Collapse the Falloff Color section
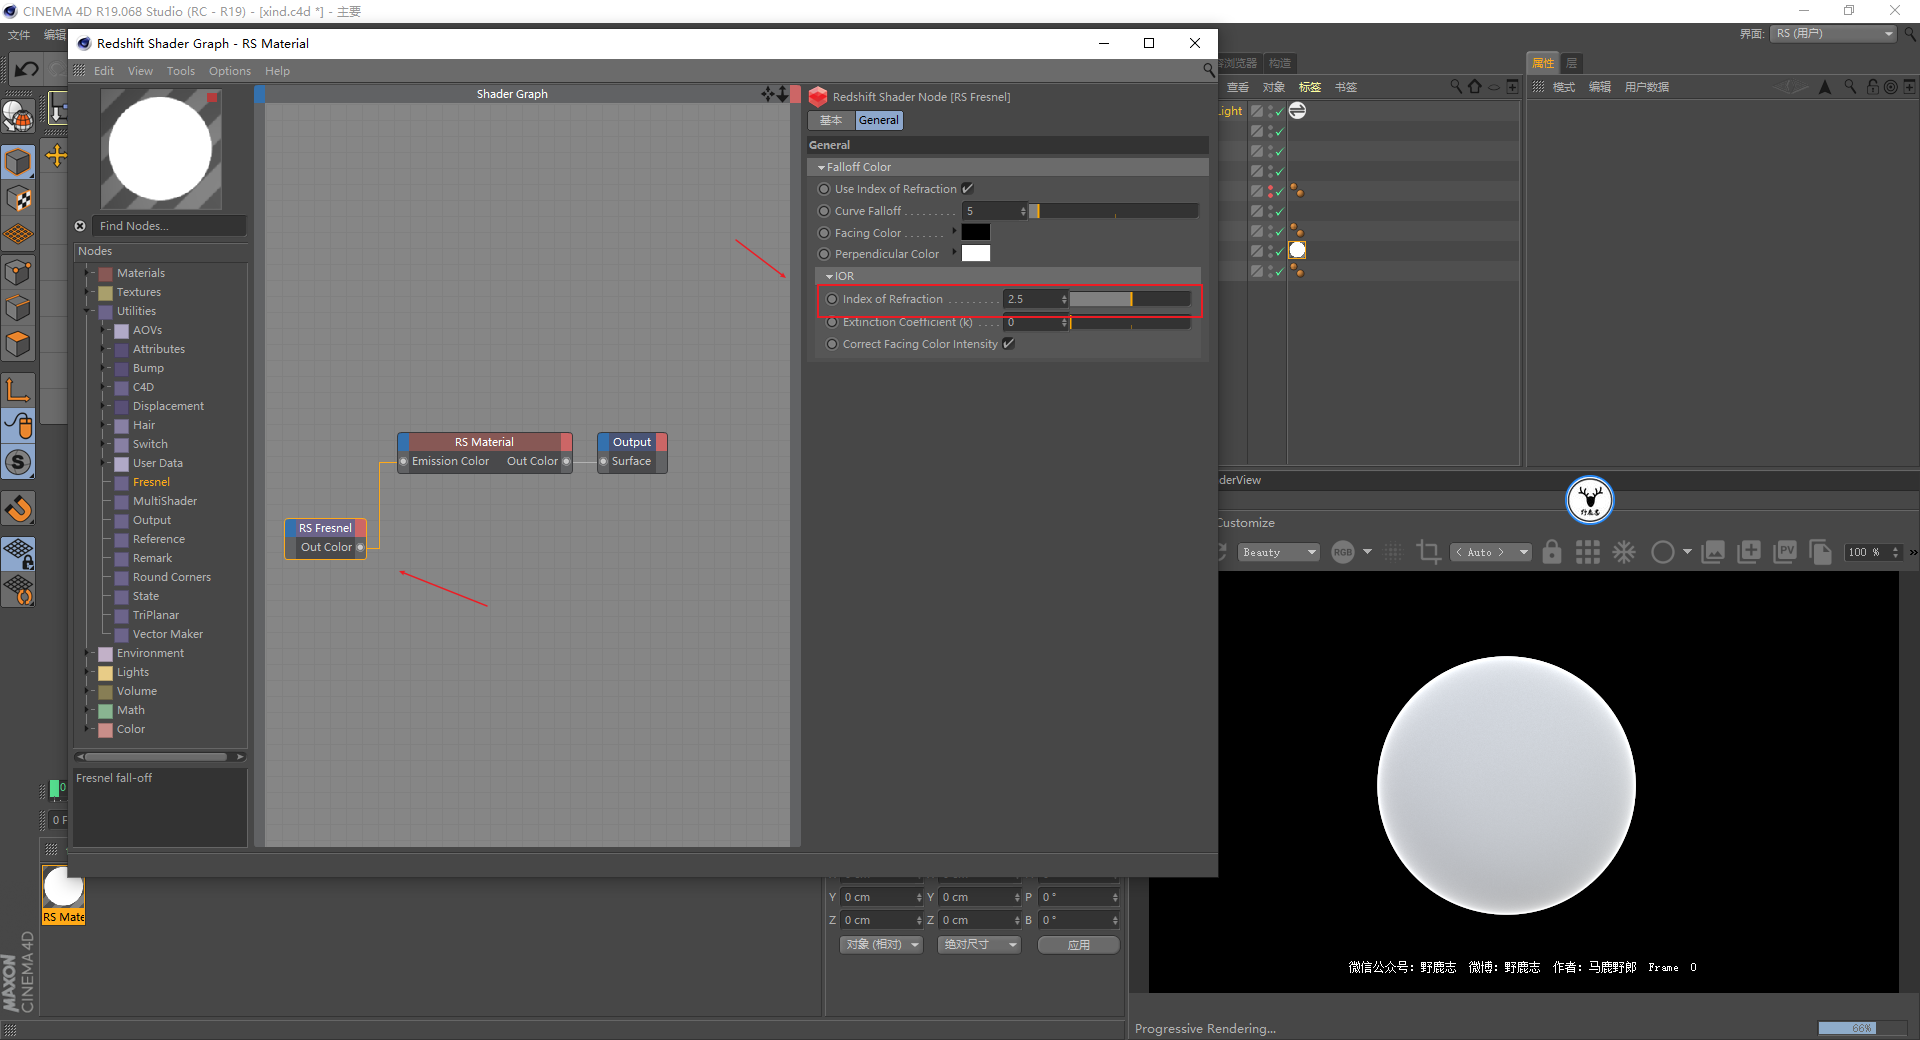Viewport: 1920px width, 1040px height. (822, 168)
